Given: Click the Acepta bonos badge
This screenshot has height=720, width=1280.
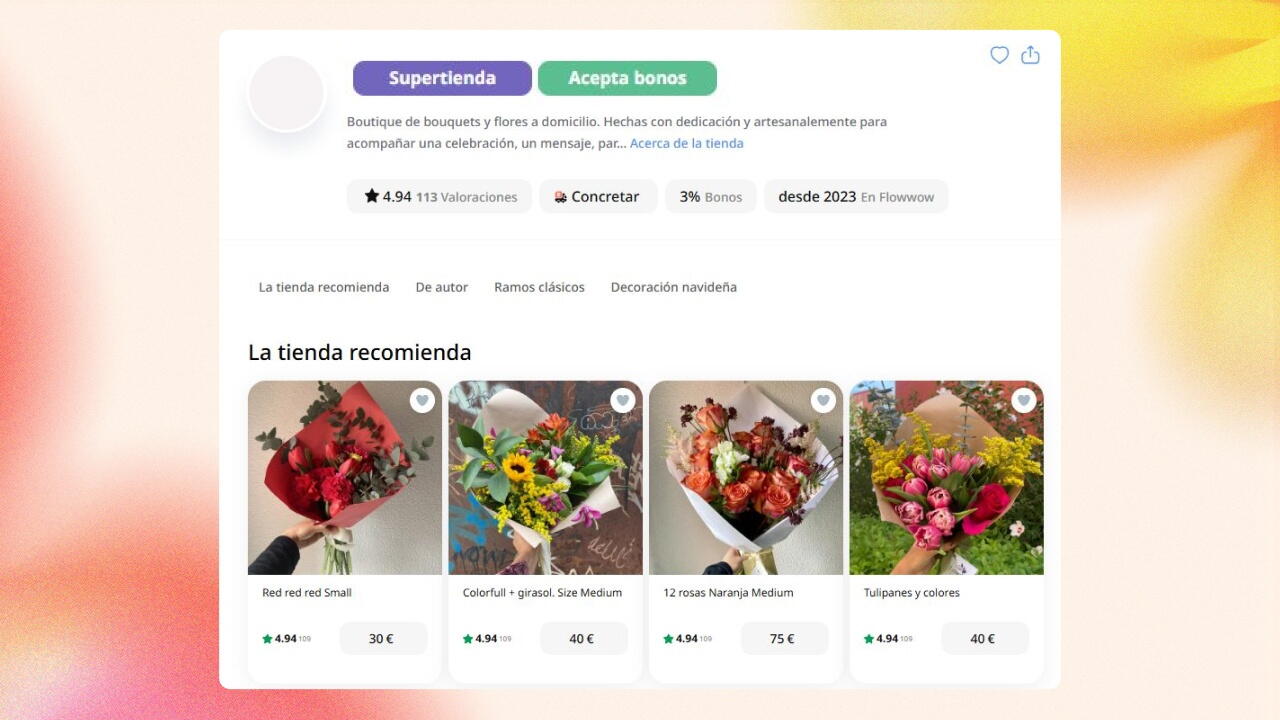Looking at the screenshot, I should pyautogui.click(x=627, y=78).
